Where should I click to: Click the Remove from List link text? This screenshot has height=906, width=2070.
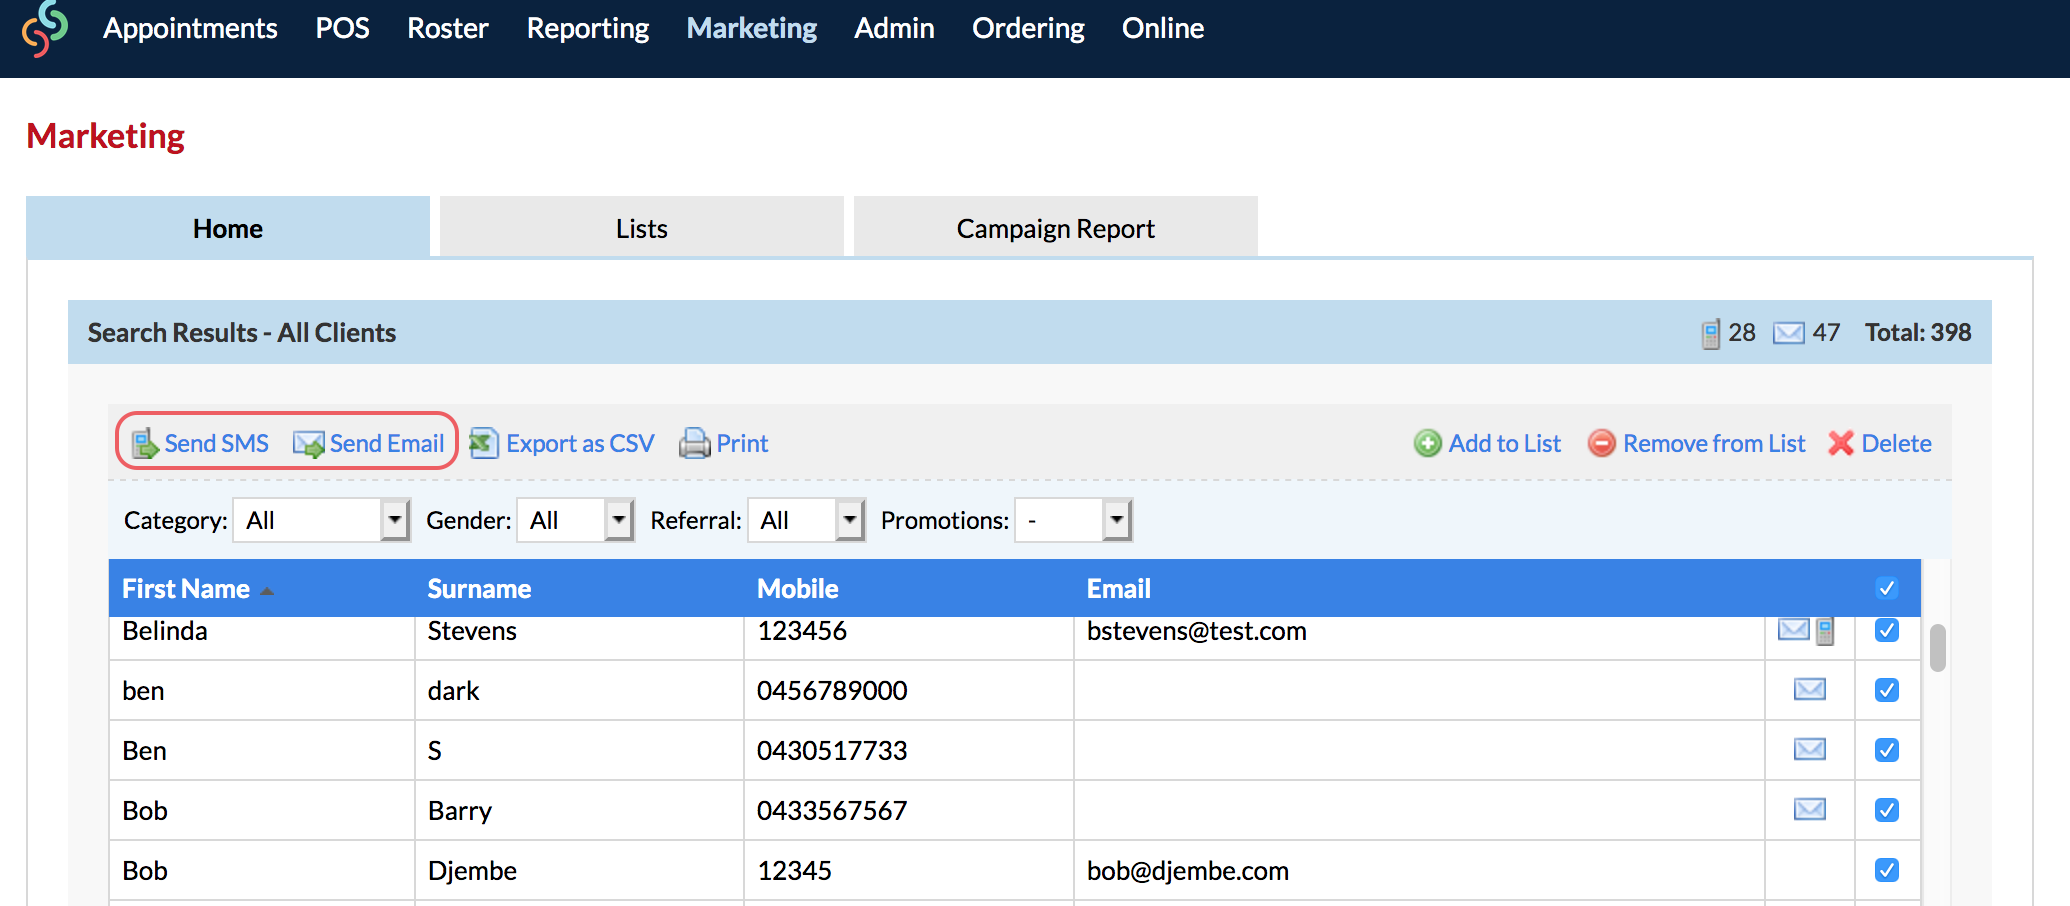(x=1714, y=443)
